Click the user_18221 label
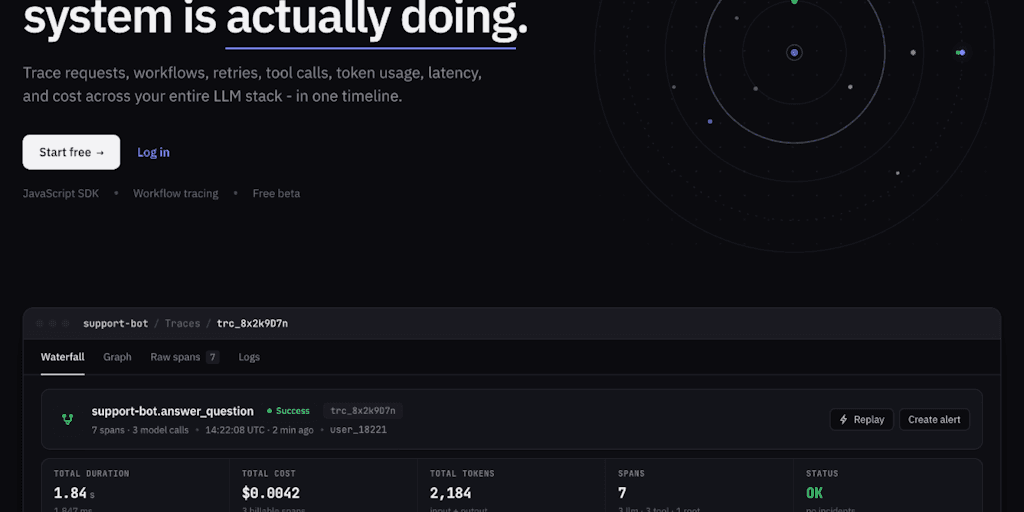The width and height of the screenshot is (1024, 512). point(359,430)
